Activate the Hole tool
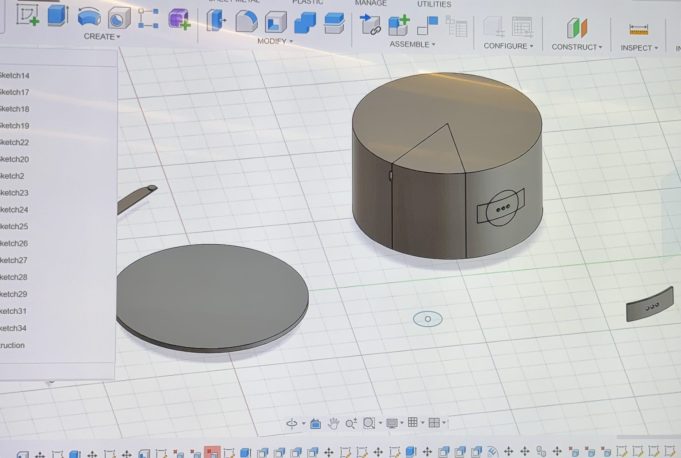This screenshot has width=681, height=458. click(x=118, y=18)
